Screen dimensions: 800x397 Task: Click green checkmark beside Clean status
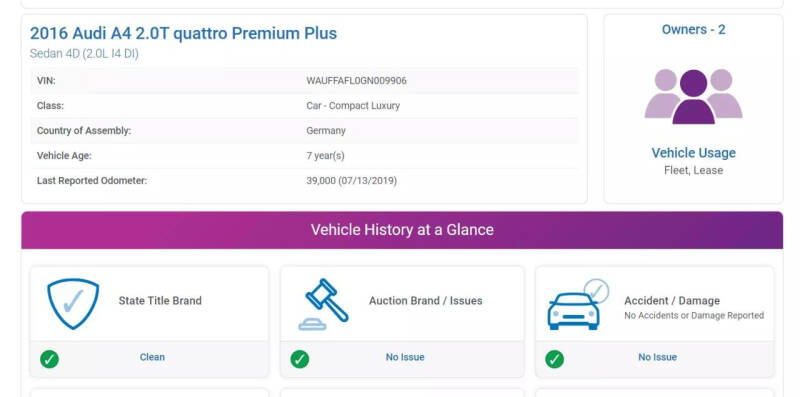[49, 359]
